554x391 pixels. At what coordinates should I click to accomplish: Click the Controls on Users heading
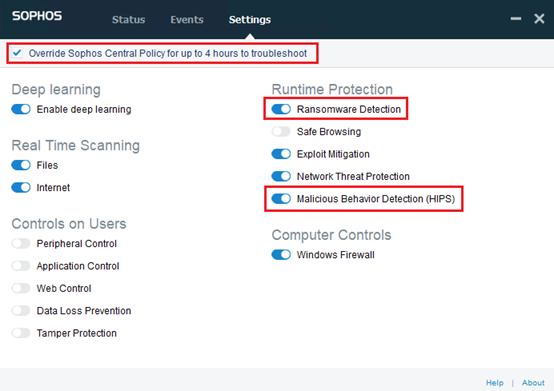(x=69, y=224)
